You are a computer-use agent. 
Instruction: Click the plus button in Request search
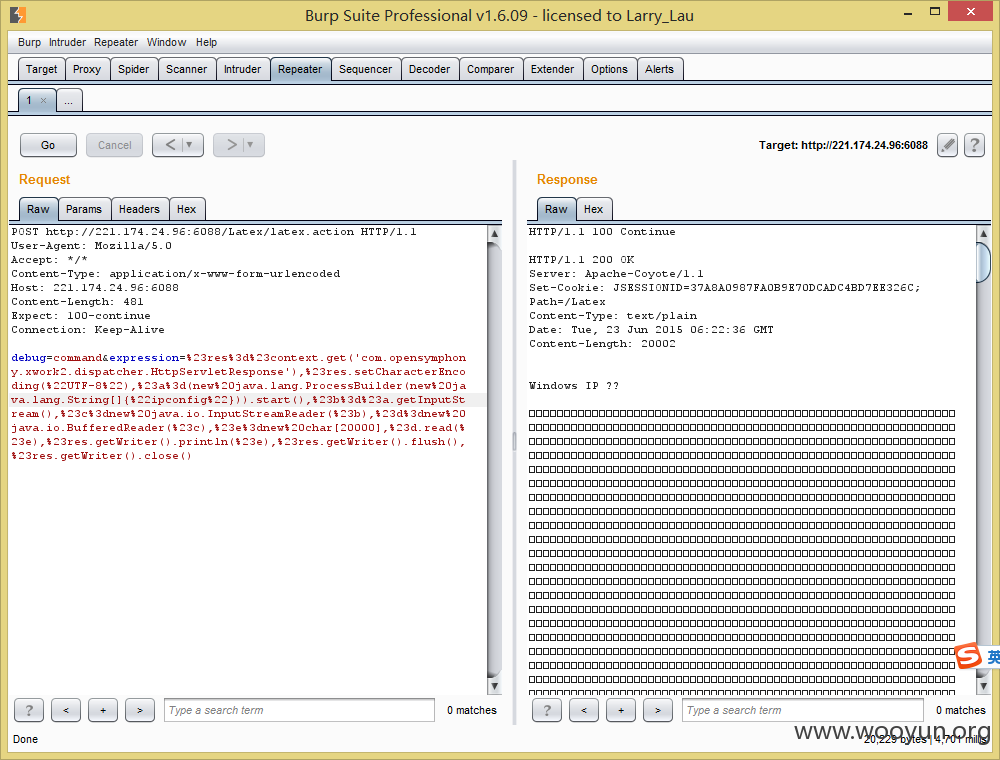[x=103, y=710]
